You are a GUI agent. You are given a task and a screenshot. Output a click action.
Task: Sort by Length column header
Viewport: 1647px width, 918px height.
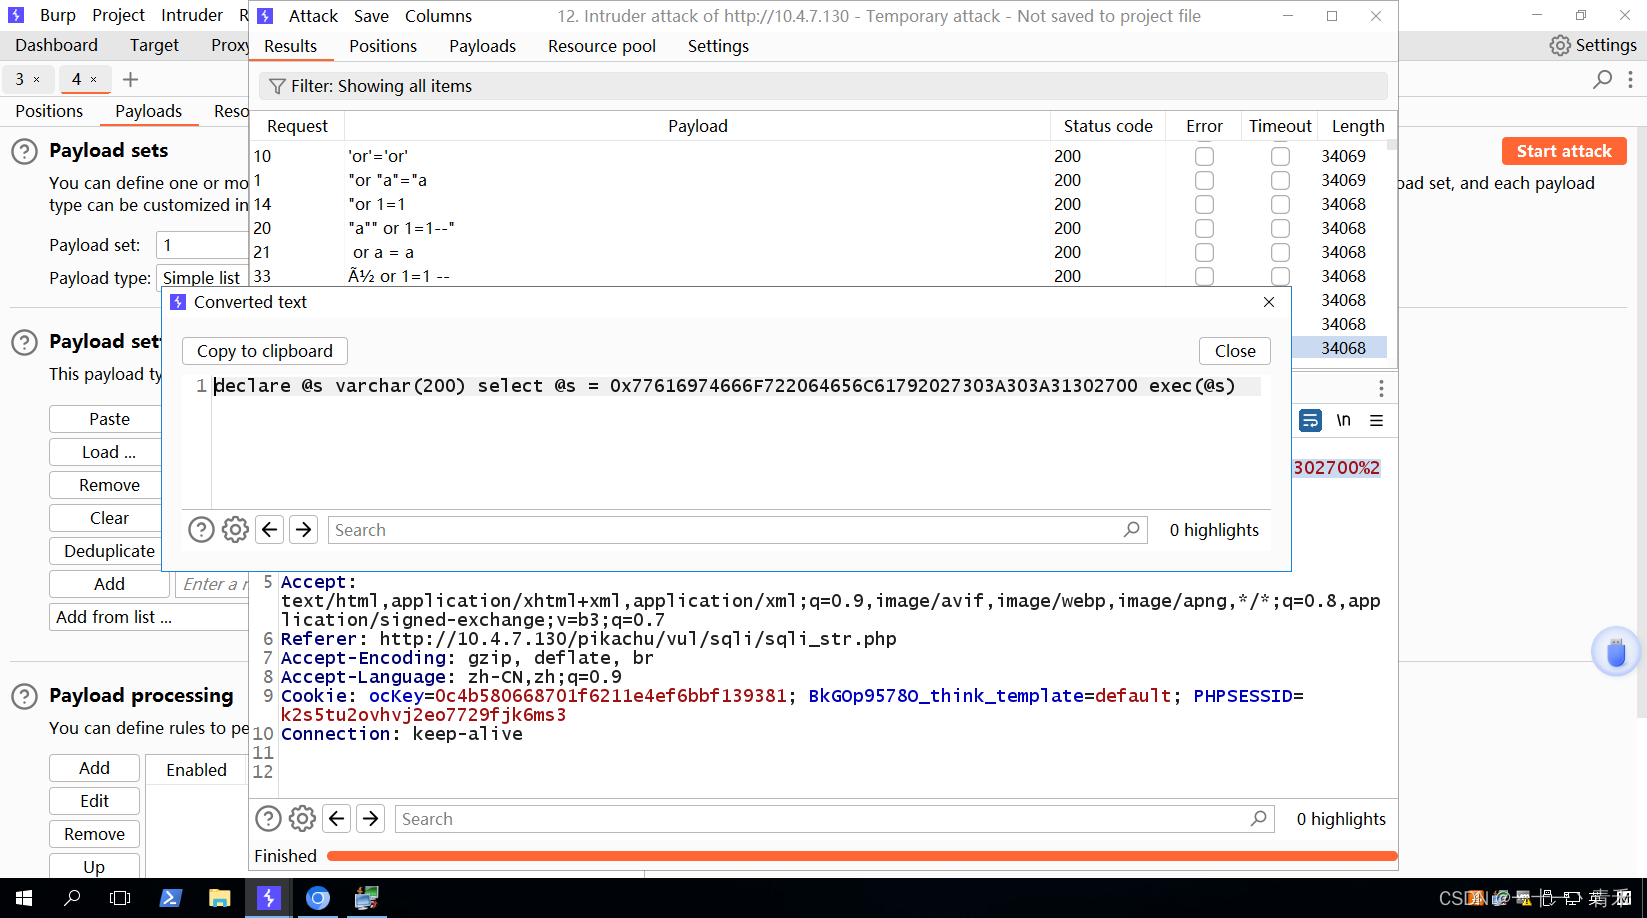tap(1358, 126)
